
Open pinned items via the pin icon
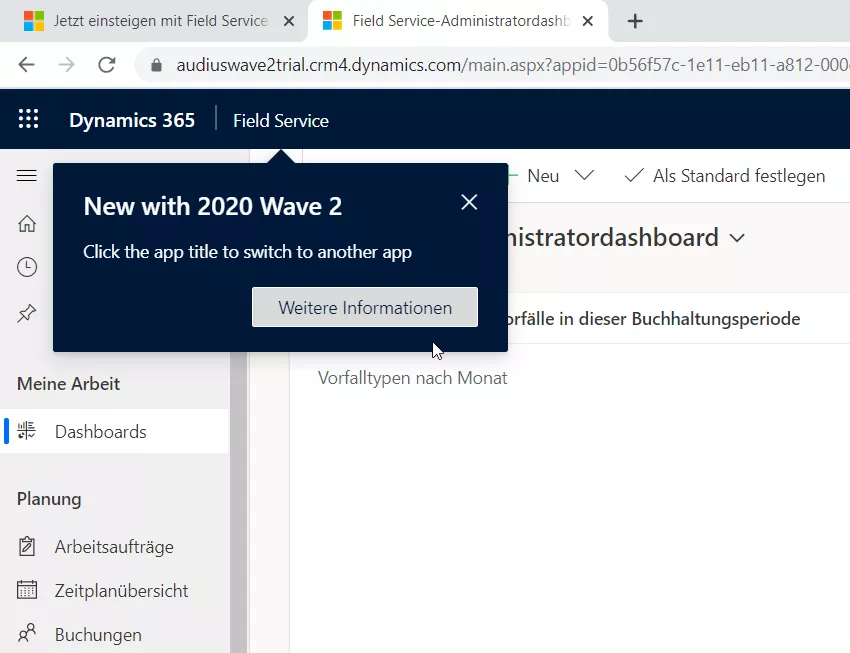pos(27,314)
